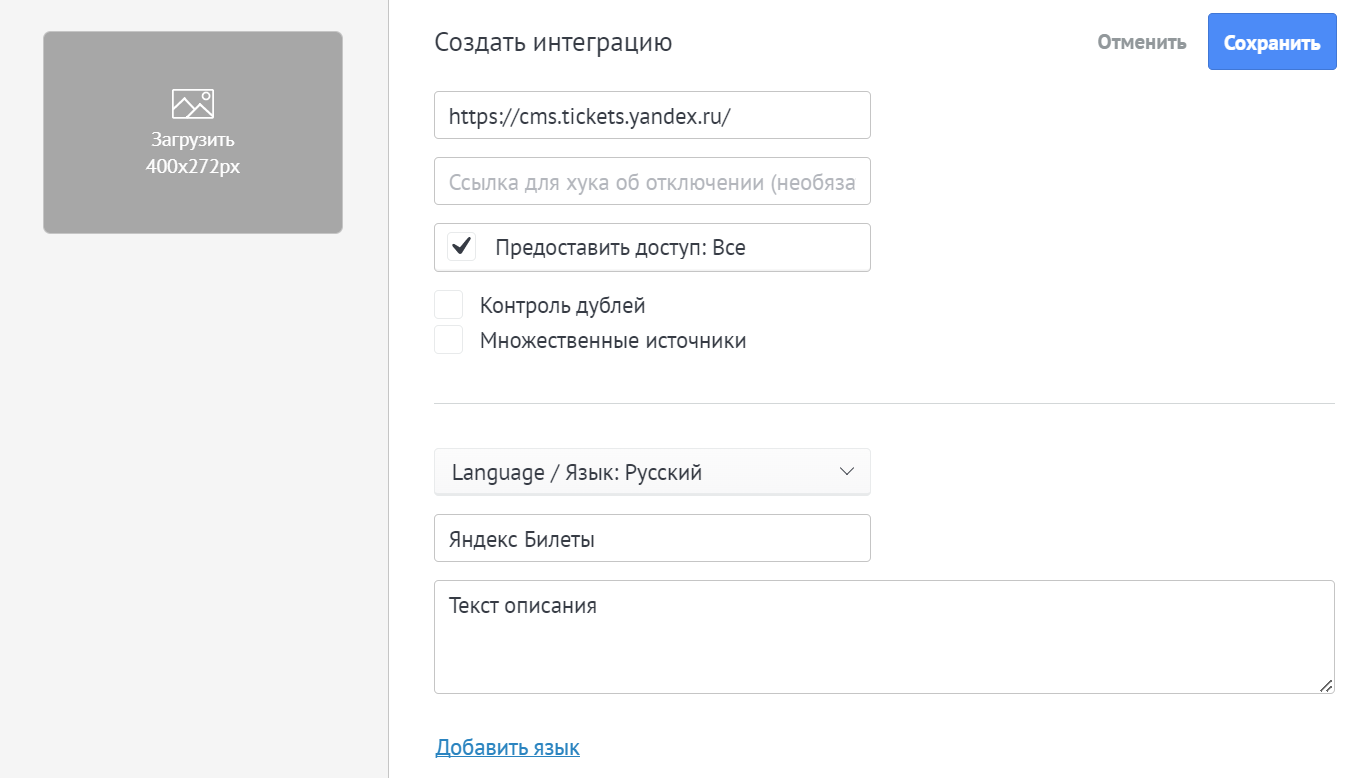The height and width of the screenshot is (778, 1368).
Task: Save the integration with 'Сохранить'
Action: 1271,42
